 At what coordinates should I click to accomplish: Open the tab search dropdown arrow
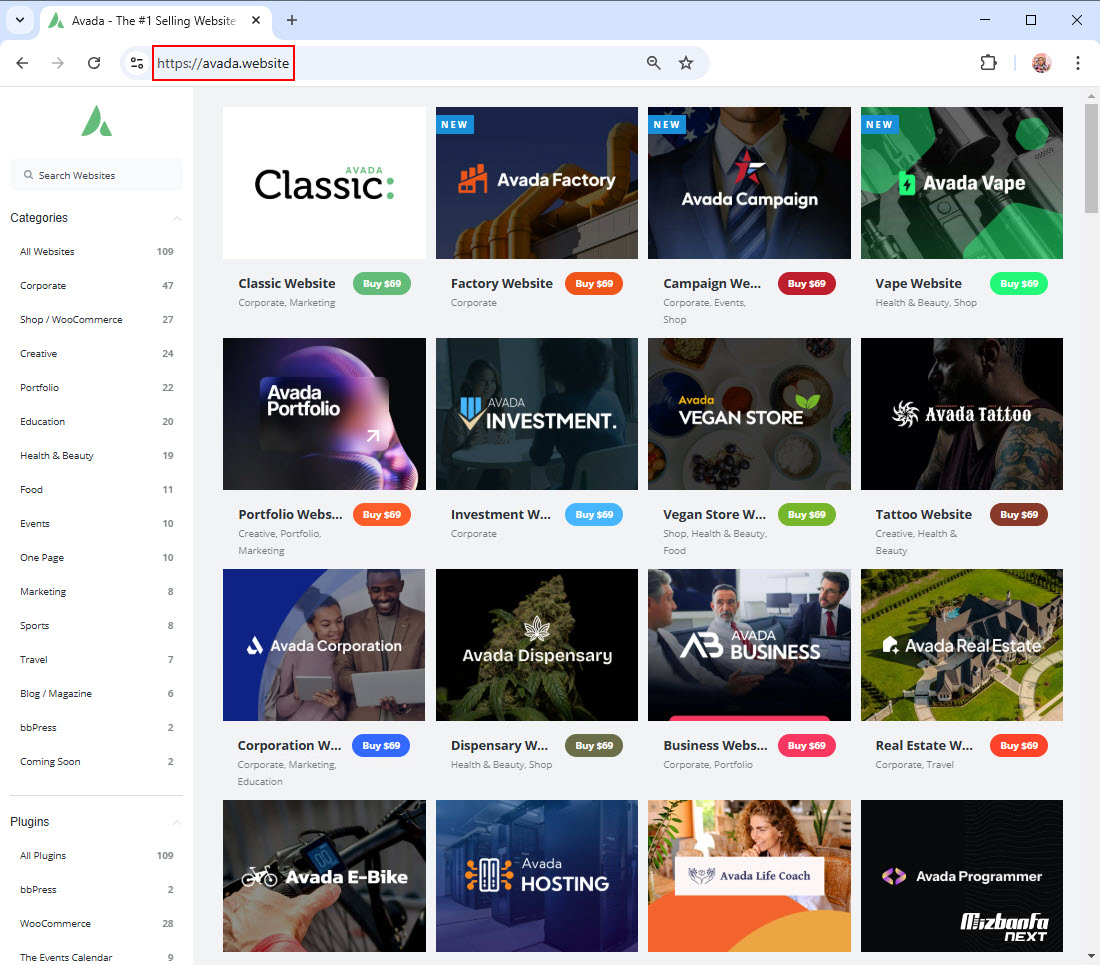pyautogui.click(x=20, y=20)
